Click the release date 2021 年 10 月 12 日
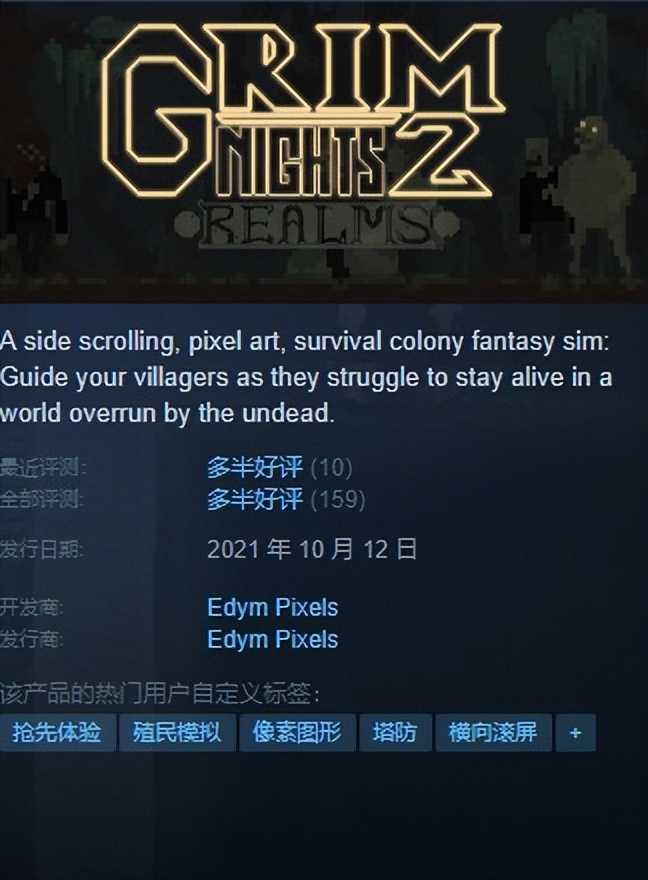The height and width of the screenshot is (880, 648). [x=312, y=548]
